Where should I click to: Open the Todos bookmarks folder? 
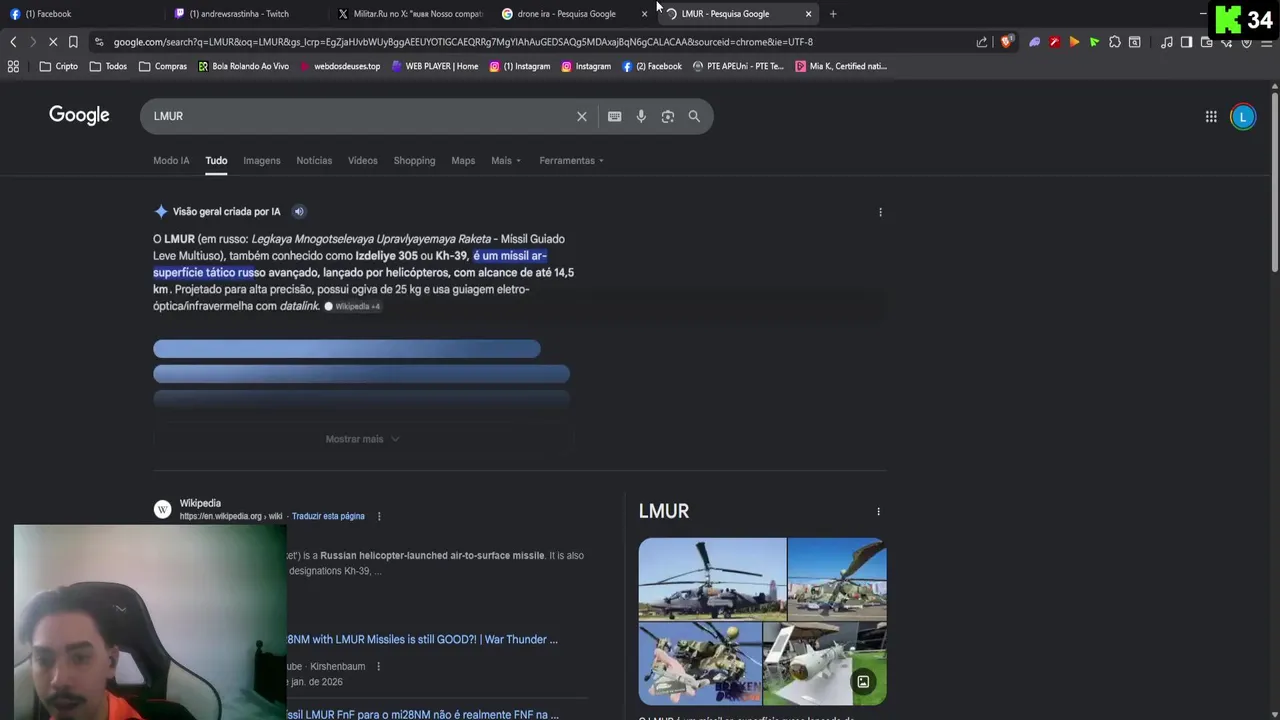pyautogui.click(x=108, y=66)
